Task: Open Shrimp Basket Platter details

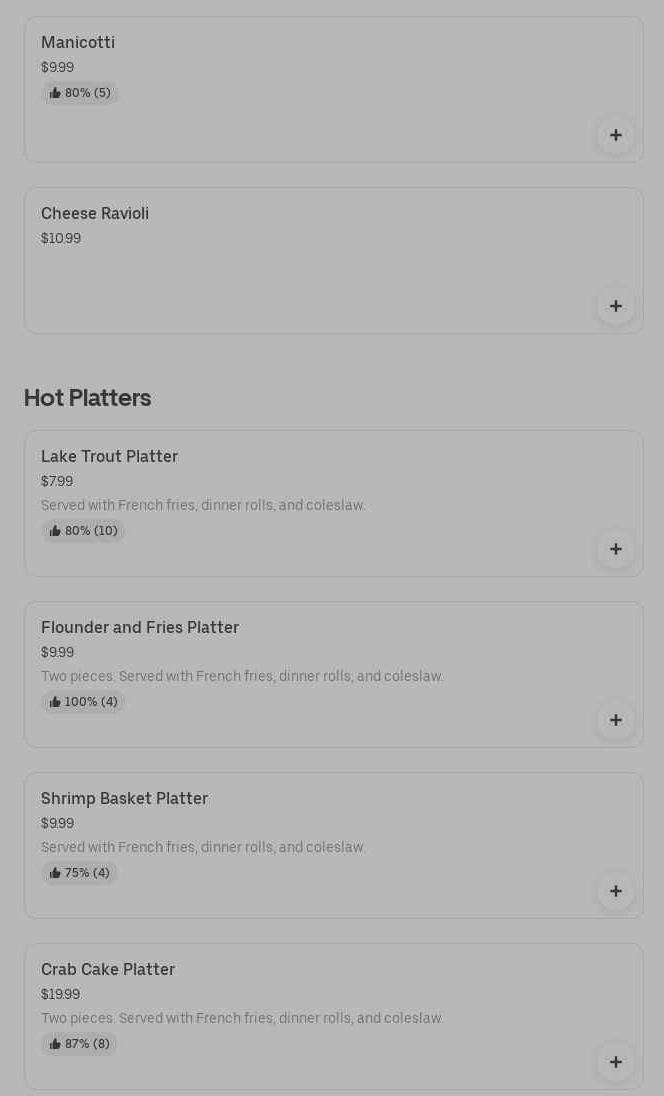Action: pos(124,799)
